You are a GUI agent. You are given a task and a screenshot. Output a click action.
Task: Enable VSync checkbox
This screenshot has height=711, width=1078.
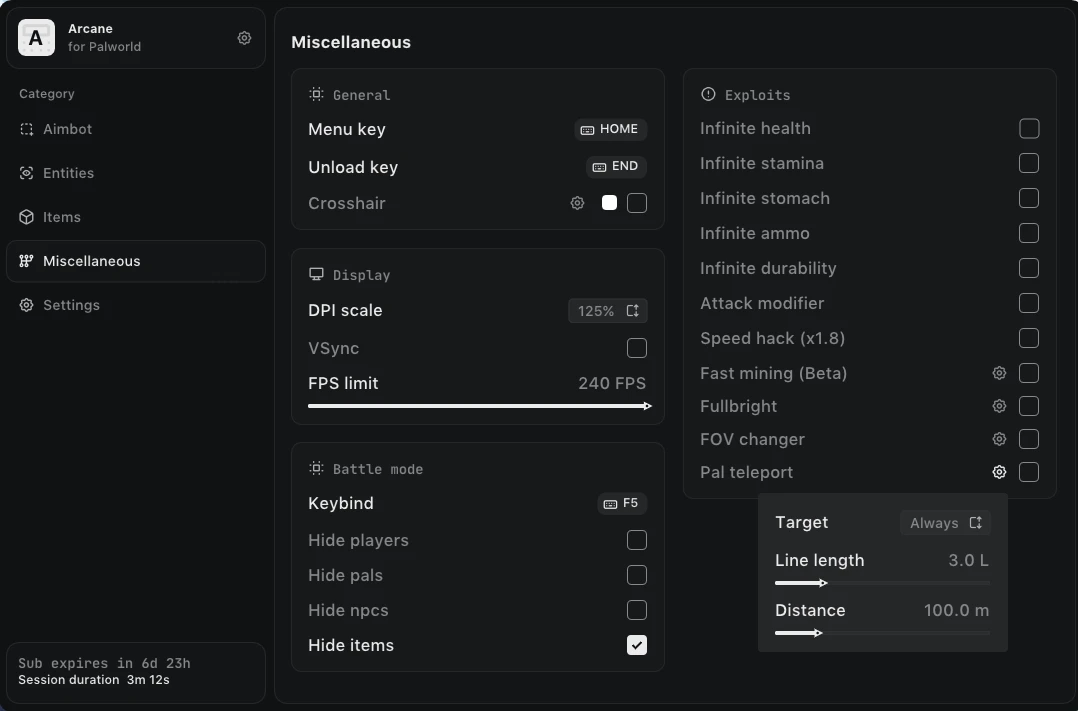pos(637,348)
